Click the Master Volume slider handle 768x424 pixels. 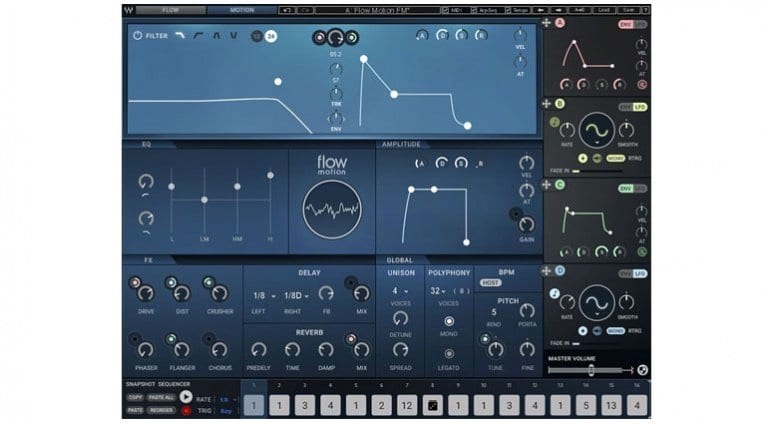click(591, 370)
